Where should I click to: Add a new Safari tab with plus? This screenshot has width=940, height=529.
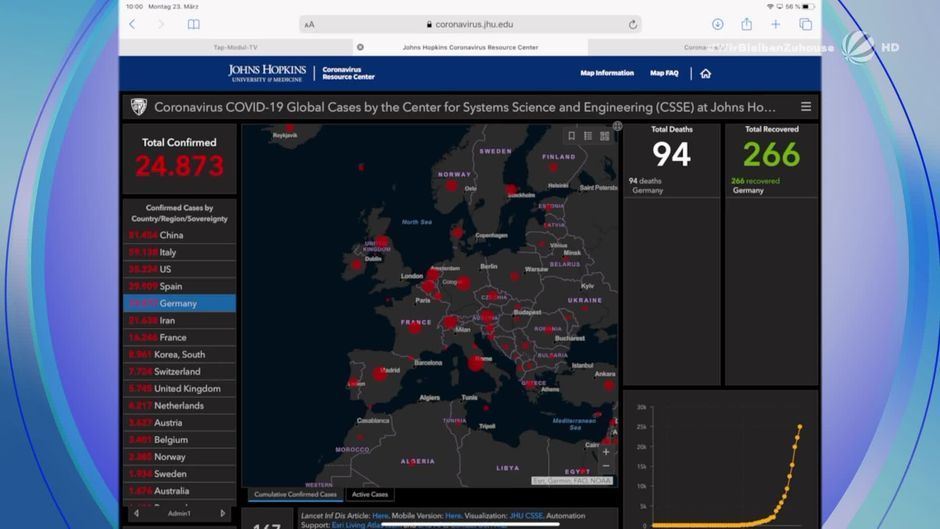pyautogui.click(x=776, y=25)
